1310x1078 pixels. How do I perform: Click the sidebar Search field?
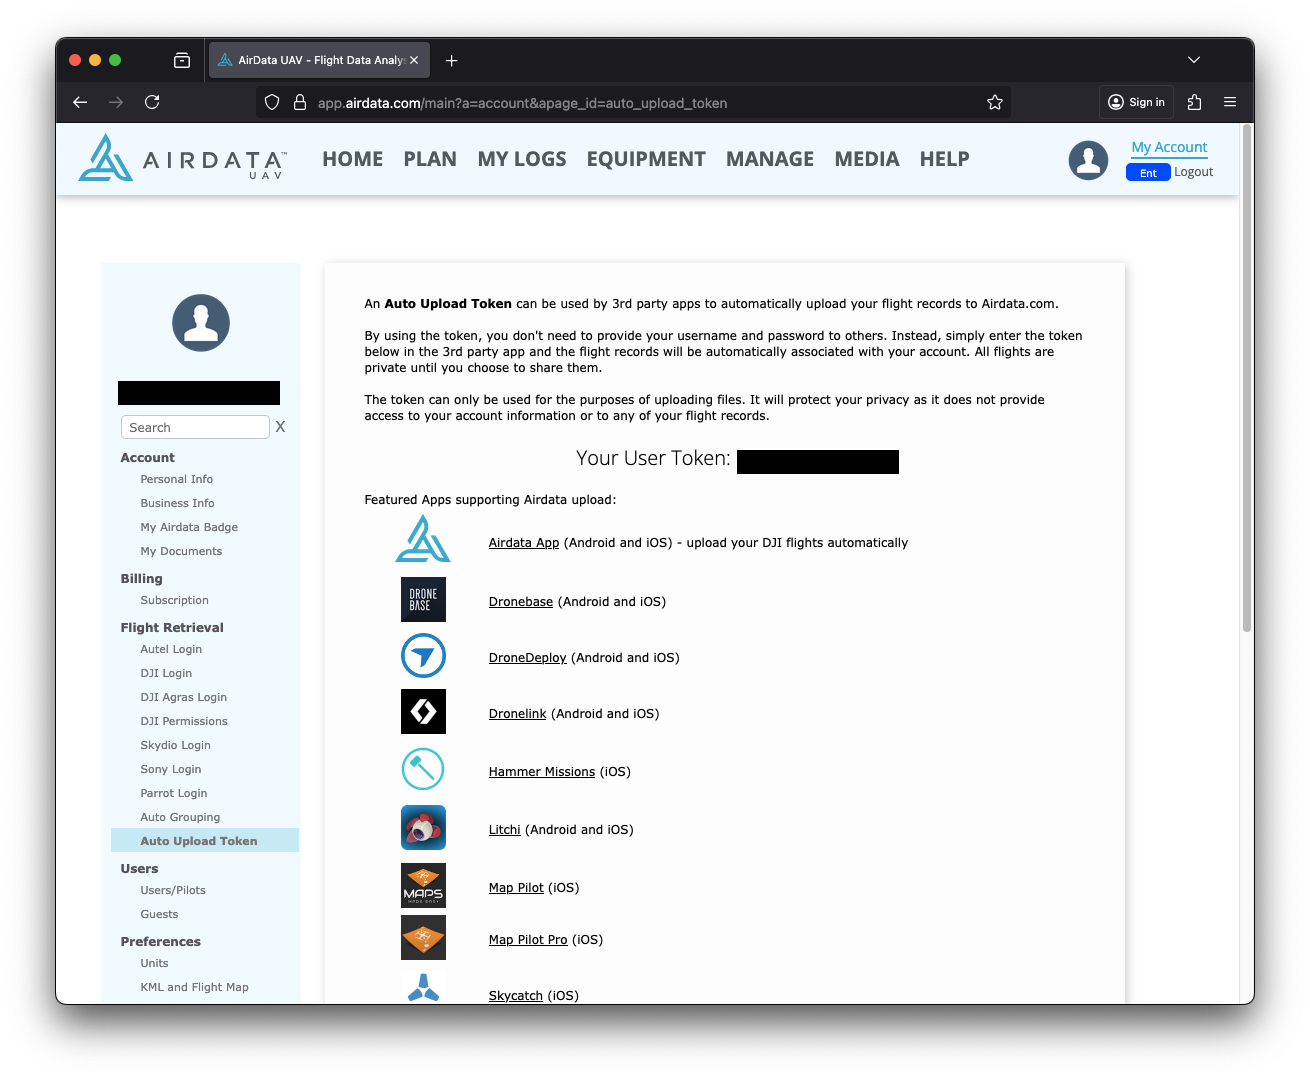point(195,427)
